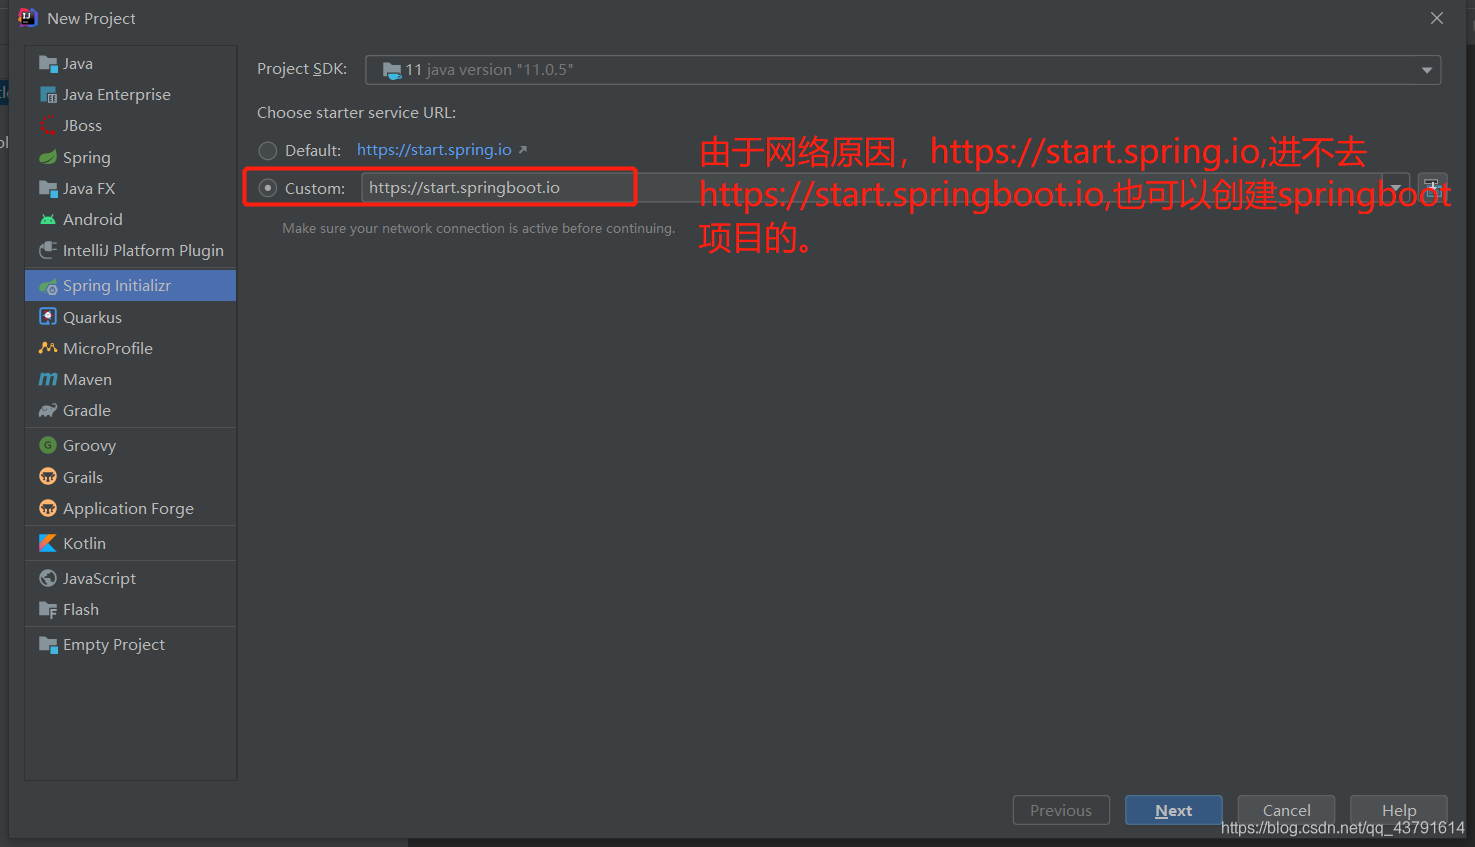Select the Application Forge icon
Screen dimensions: 1475x847
point(48,508)
